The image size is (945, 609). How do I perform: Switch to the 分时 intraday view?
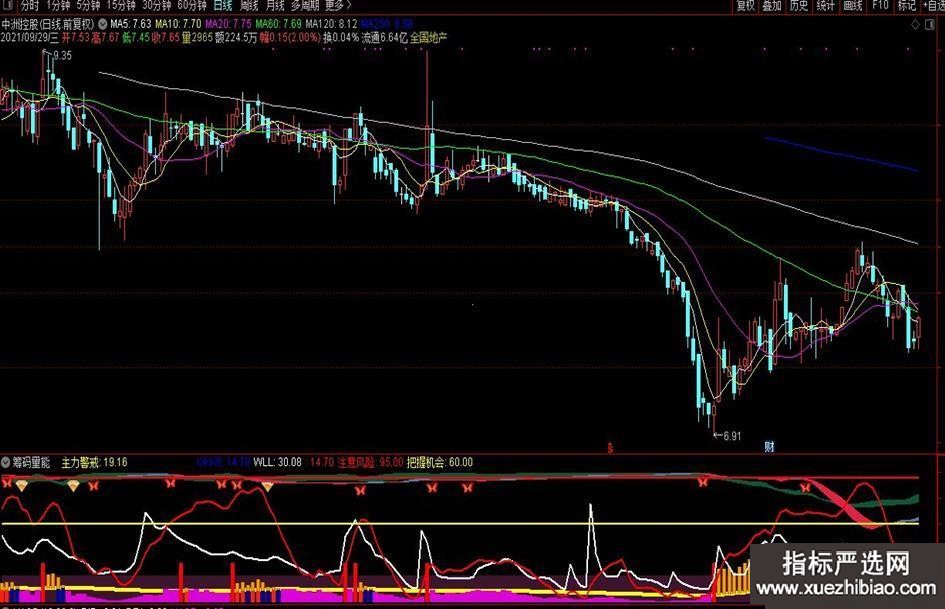[x=29, y=6]
